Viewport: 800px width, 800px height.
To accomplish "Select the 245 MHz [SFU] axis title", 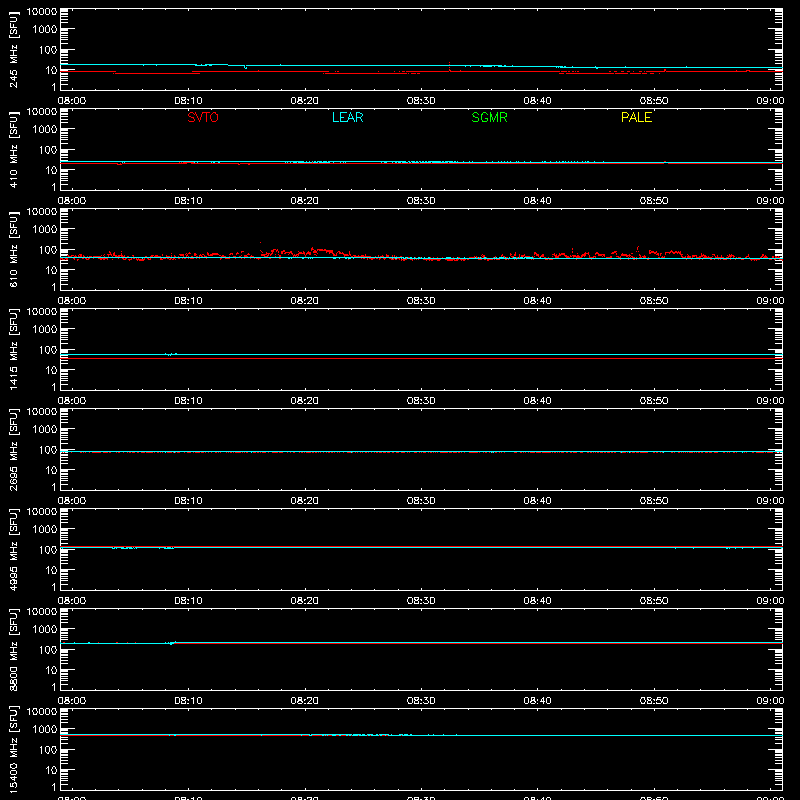I will [x=13, y=49].
